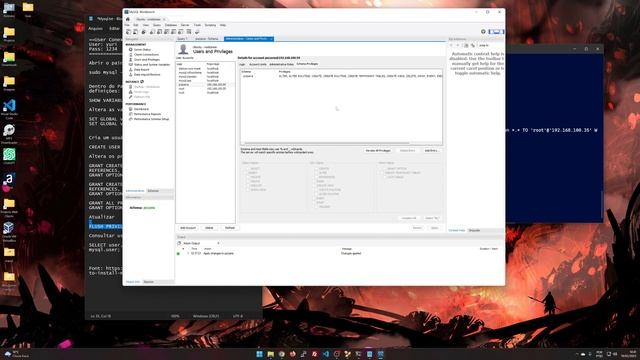640x360 pixels.
Task: Create a new SQL tab toolbar icon
Action: pos(129,31)
